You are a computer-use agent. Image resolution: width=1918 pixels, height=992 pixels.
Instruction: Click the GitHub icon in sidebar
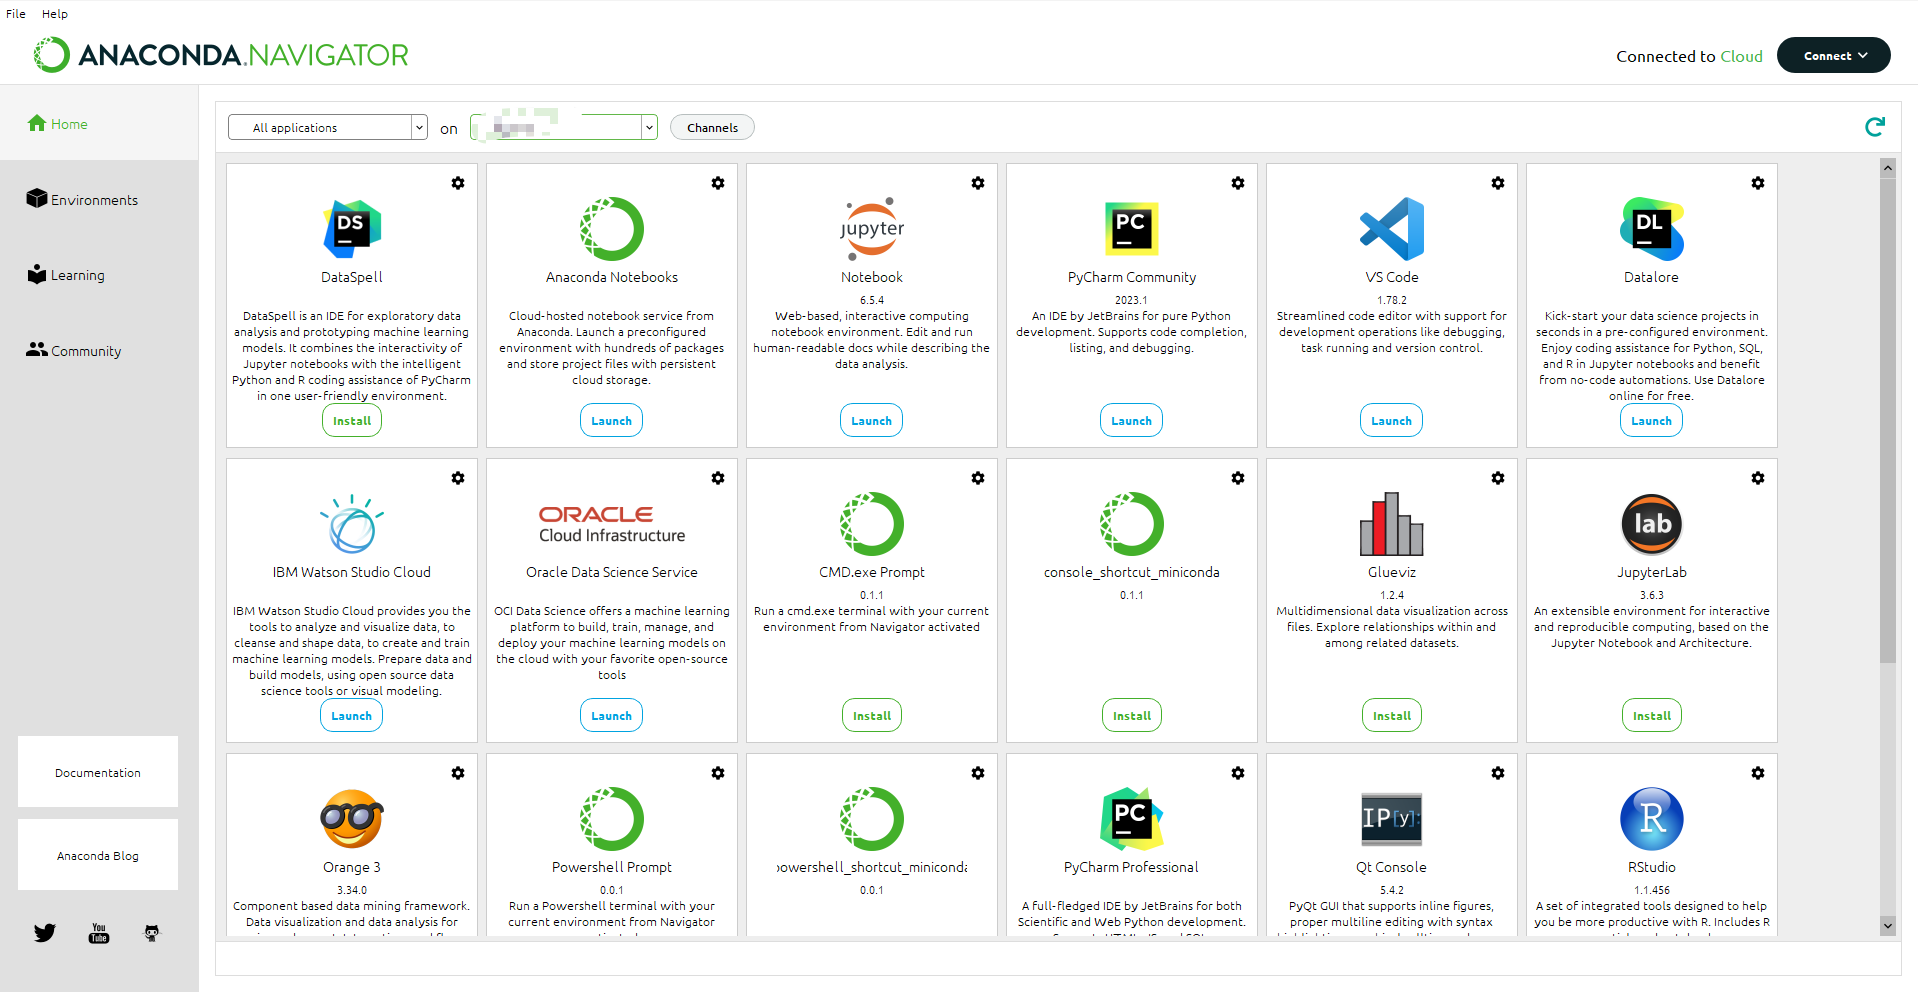(x=152, y=933)
